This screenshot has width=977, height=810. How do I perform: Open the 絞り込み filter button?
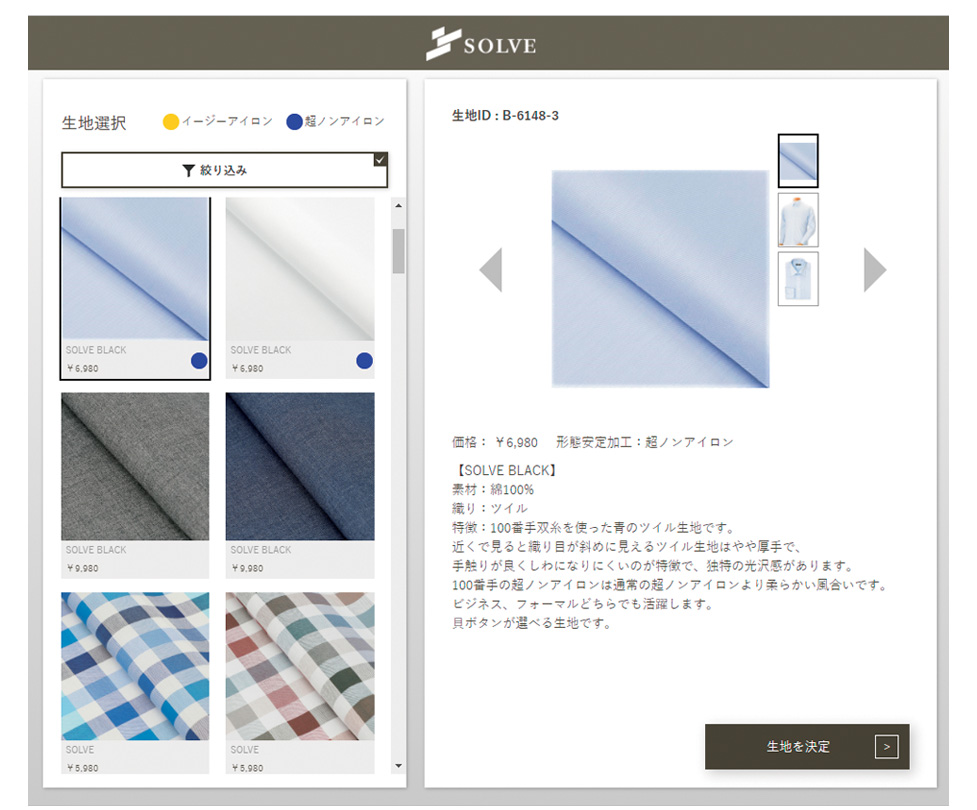(224, 170)
